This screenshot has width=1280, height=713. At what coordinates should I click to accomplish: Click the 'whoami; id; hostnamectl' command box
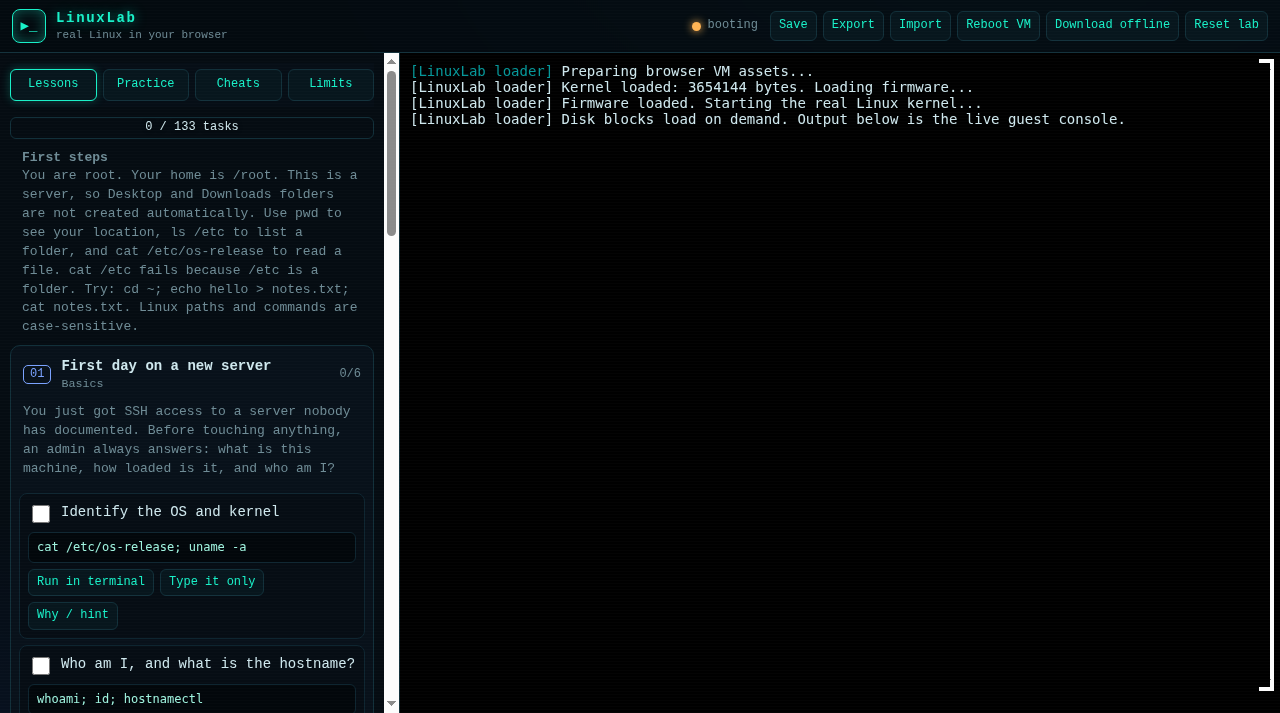[192, 699]
